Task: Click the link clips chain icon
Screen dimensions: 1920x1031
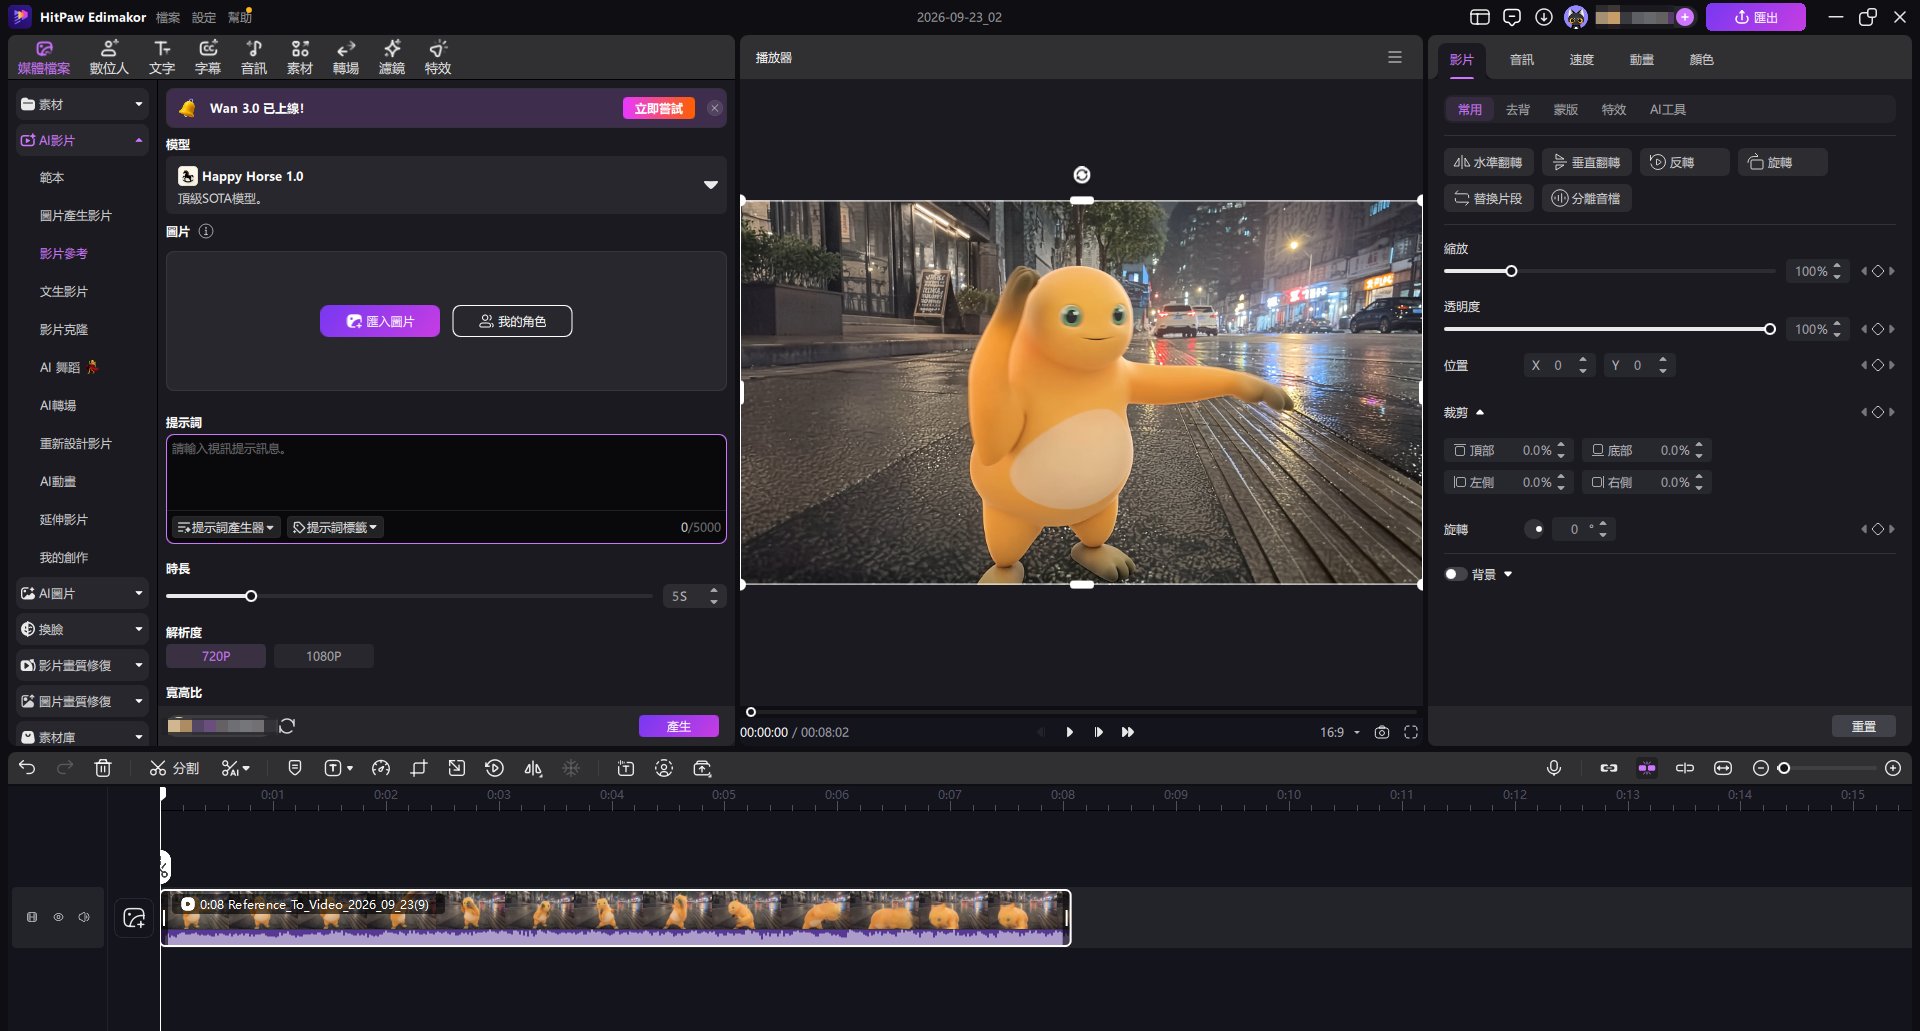Action: (x=1609, y=768)
